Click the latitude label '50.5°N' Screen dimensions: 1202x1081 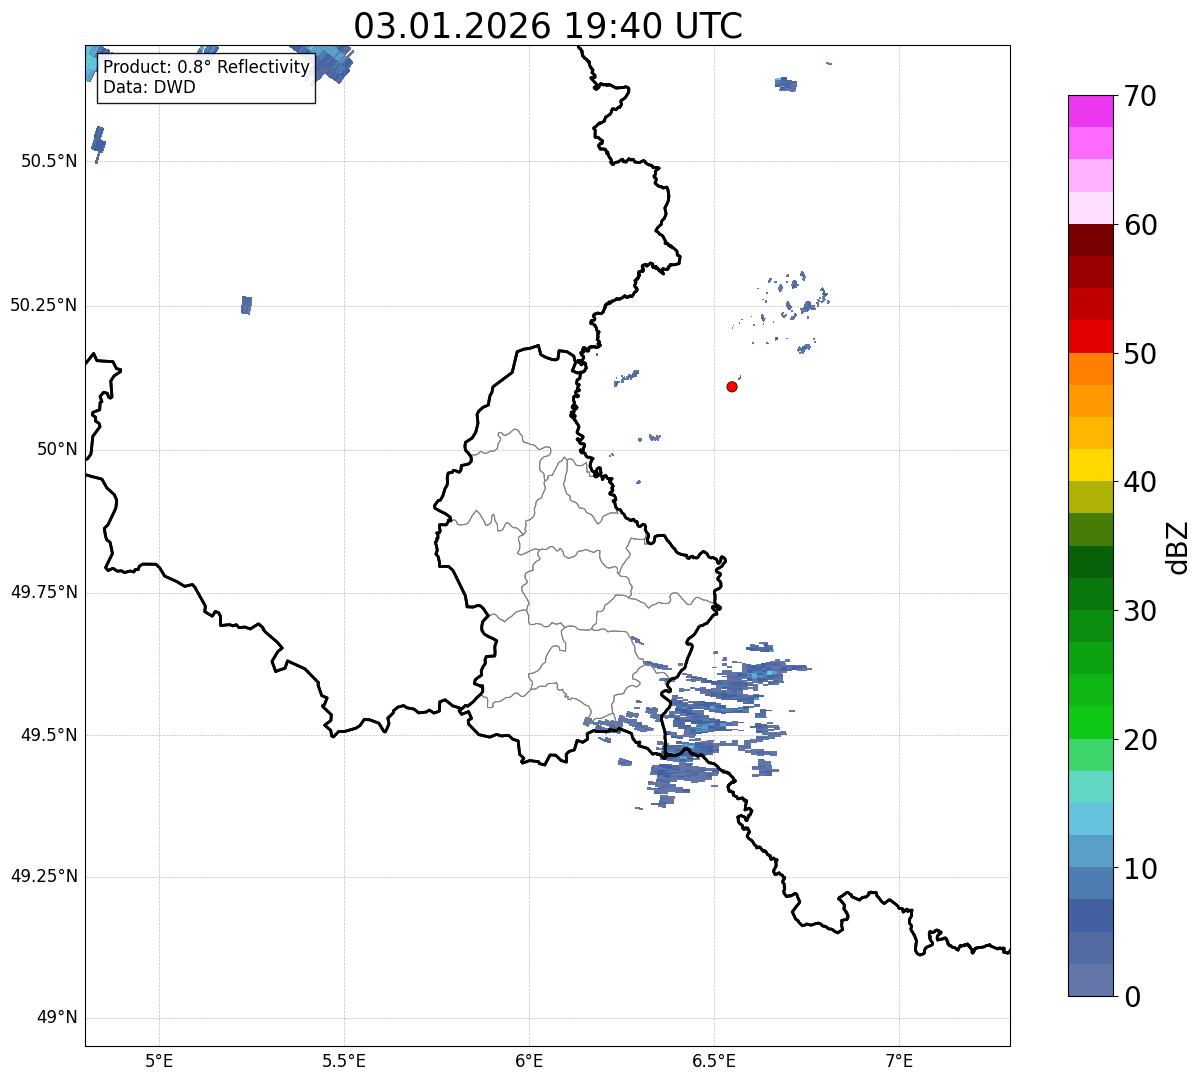point(49,161)
